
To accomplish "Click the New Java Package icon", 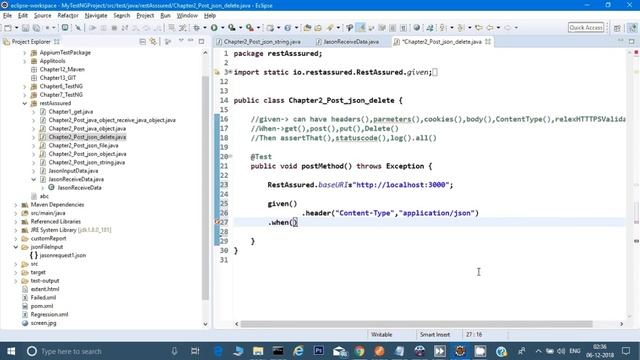I will 270,28.
